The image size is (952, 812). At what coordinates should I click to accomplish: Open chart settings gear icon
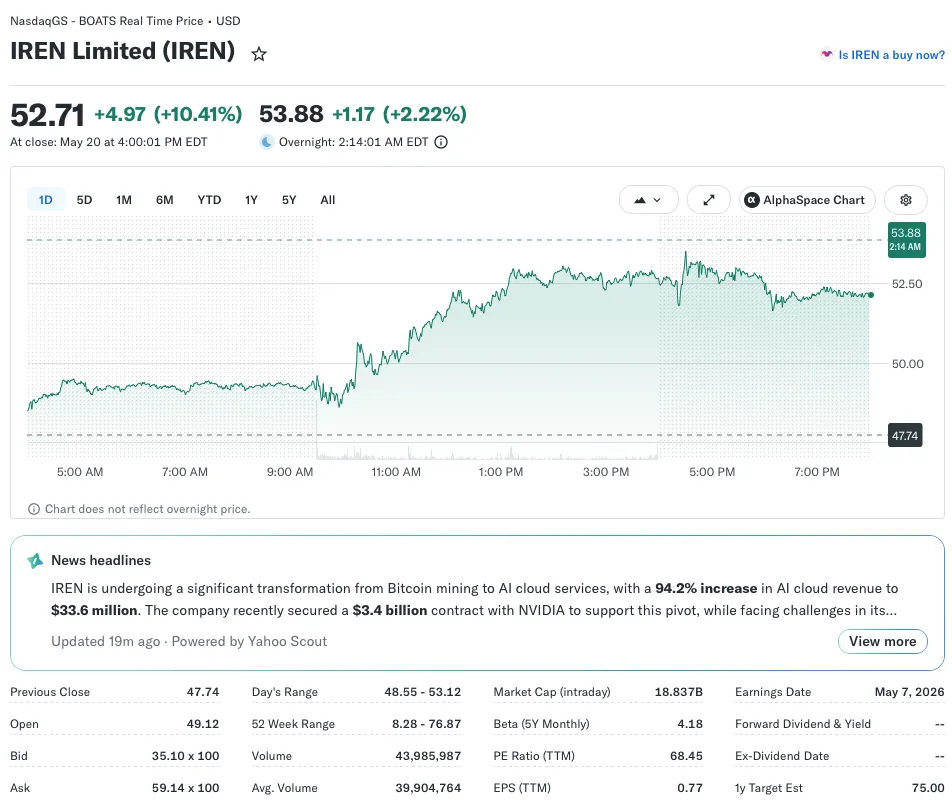tap(906, 200)
